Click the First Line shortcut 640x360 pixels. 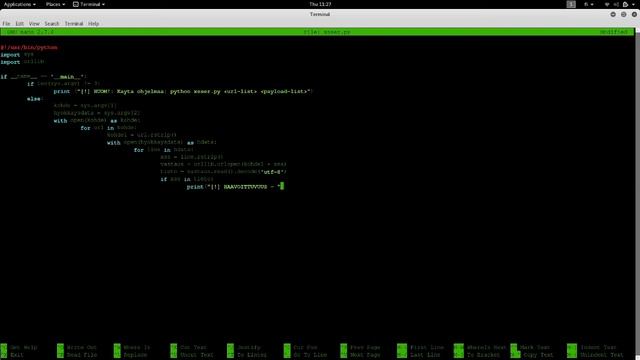pyautogui.click(x=420, y=347)
